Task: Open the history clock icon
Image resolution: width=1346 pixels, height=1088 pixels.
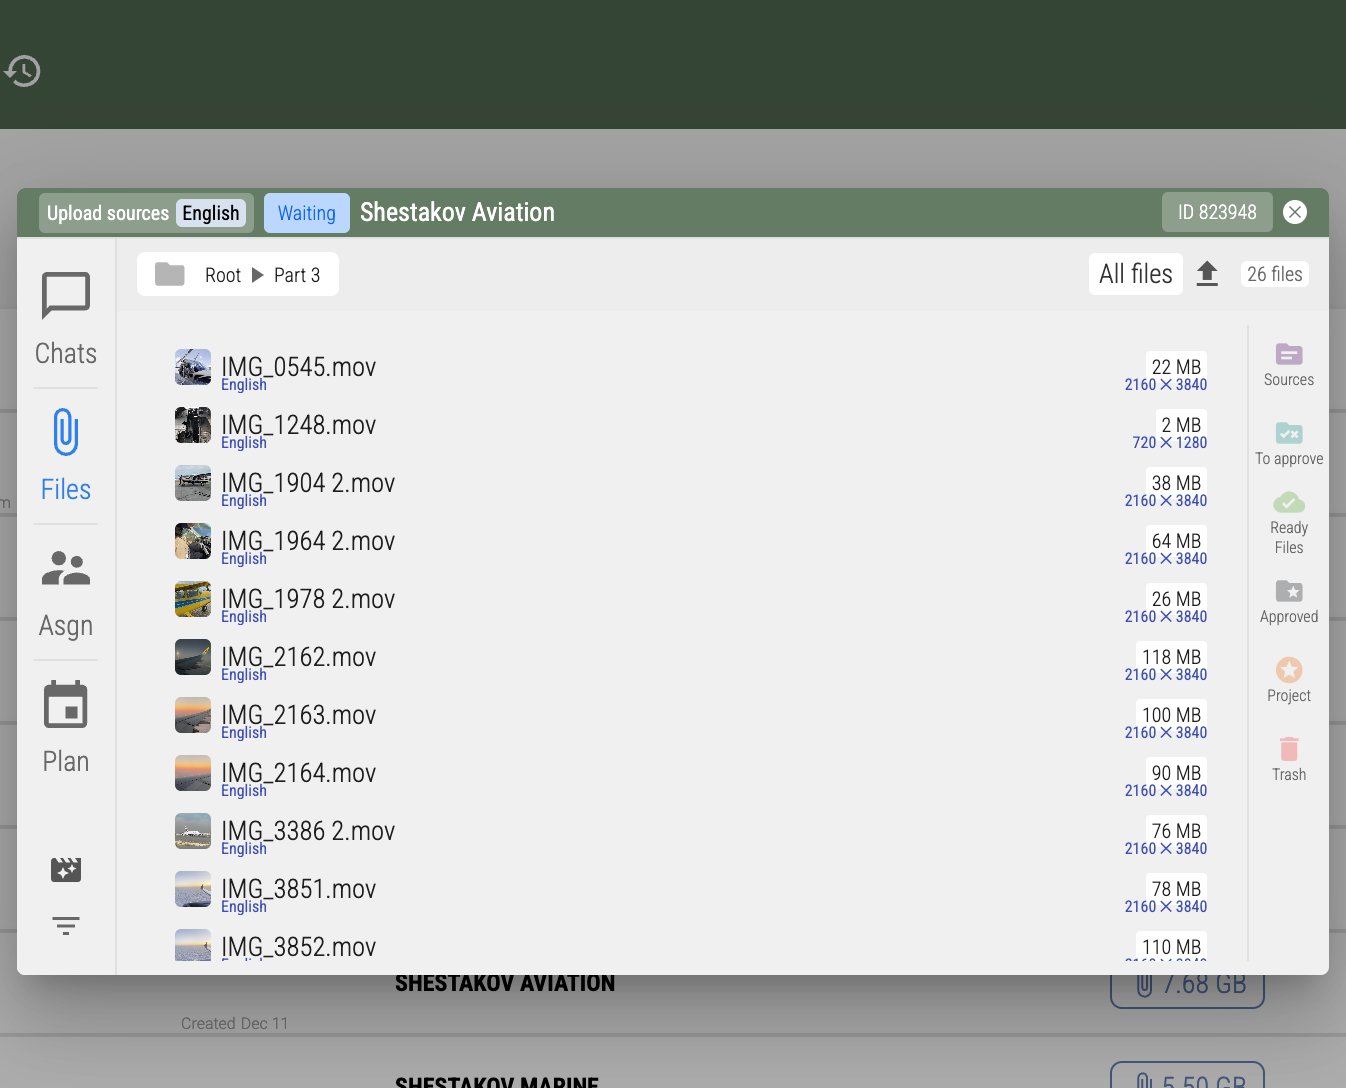Action: 23,71
